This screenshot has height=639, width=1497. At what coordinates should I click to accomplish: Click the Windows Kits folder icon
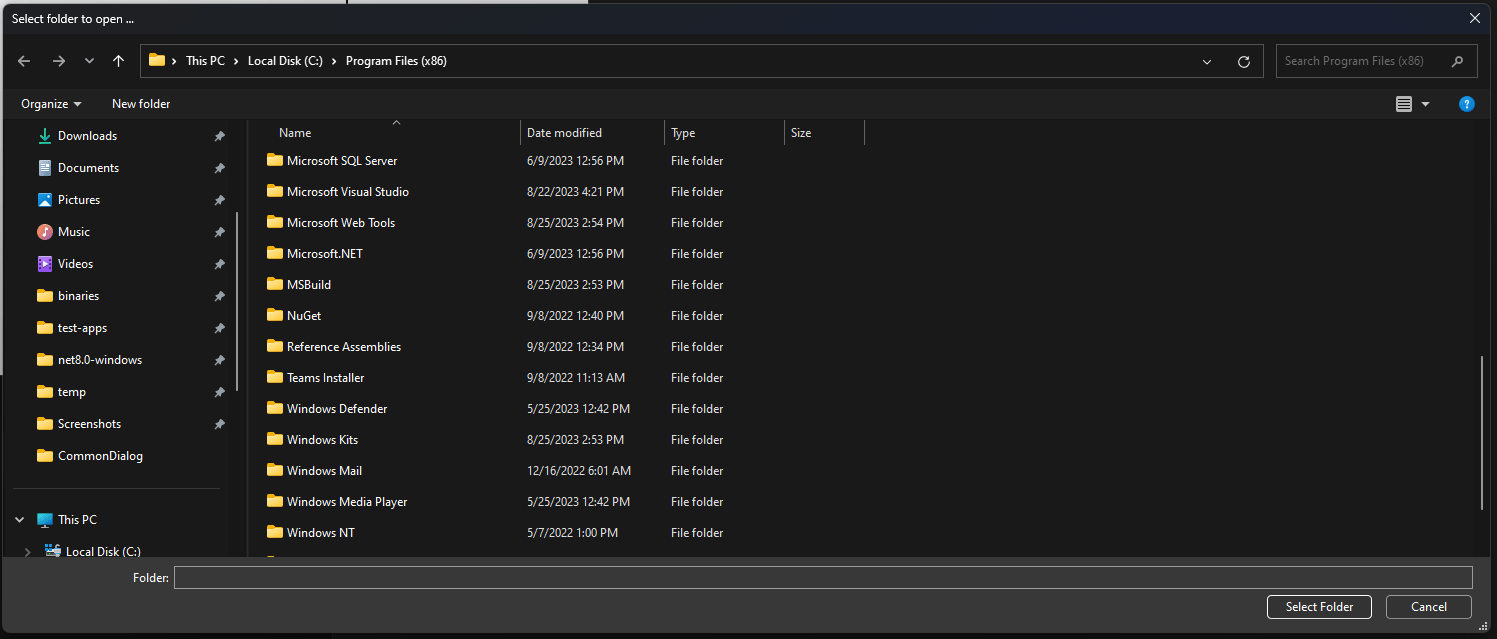[x=275, y=439]
